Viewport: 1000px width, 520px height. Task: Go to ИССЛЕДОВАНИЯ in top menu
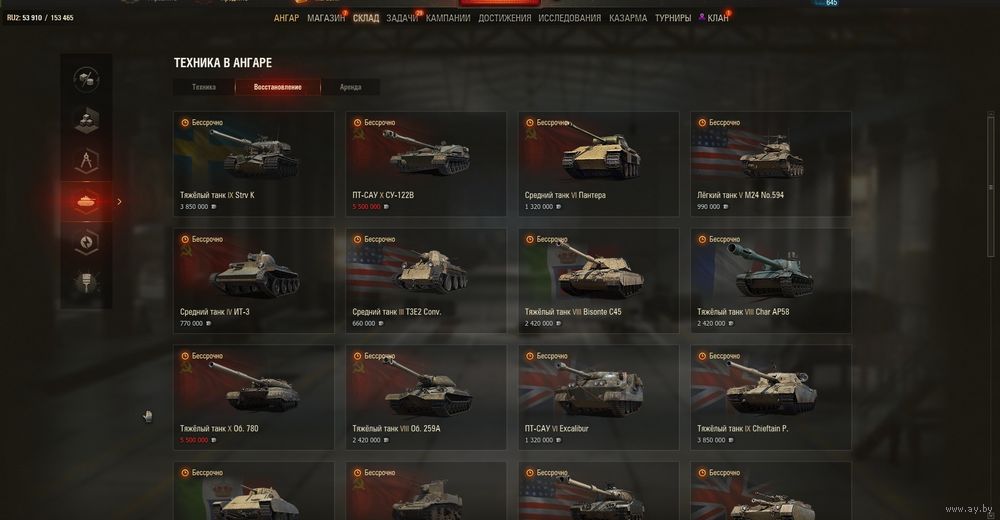coord(570,18)
